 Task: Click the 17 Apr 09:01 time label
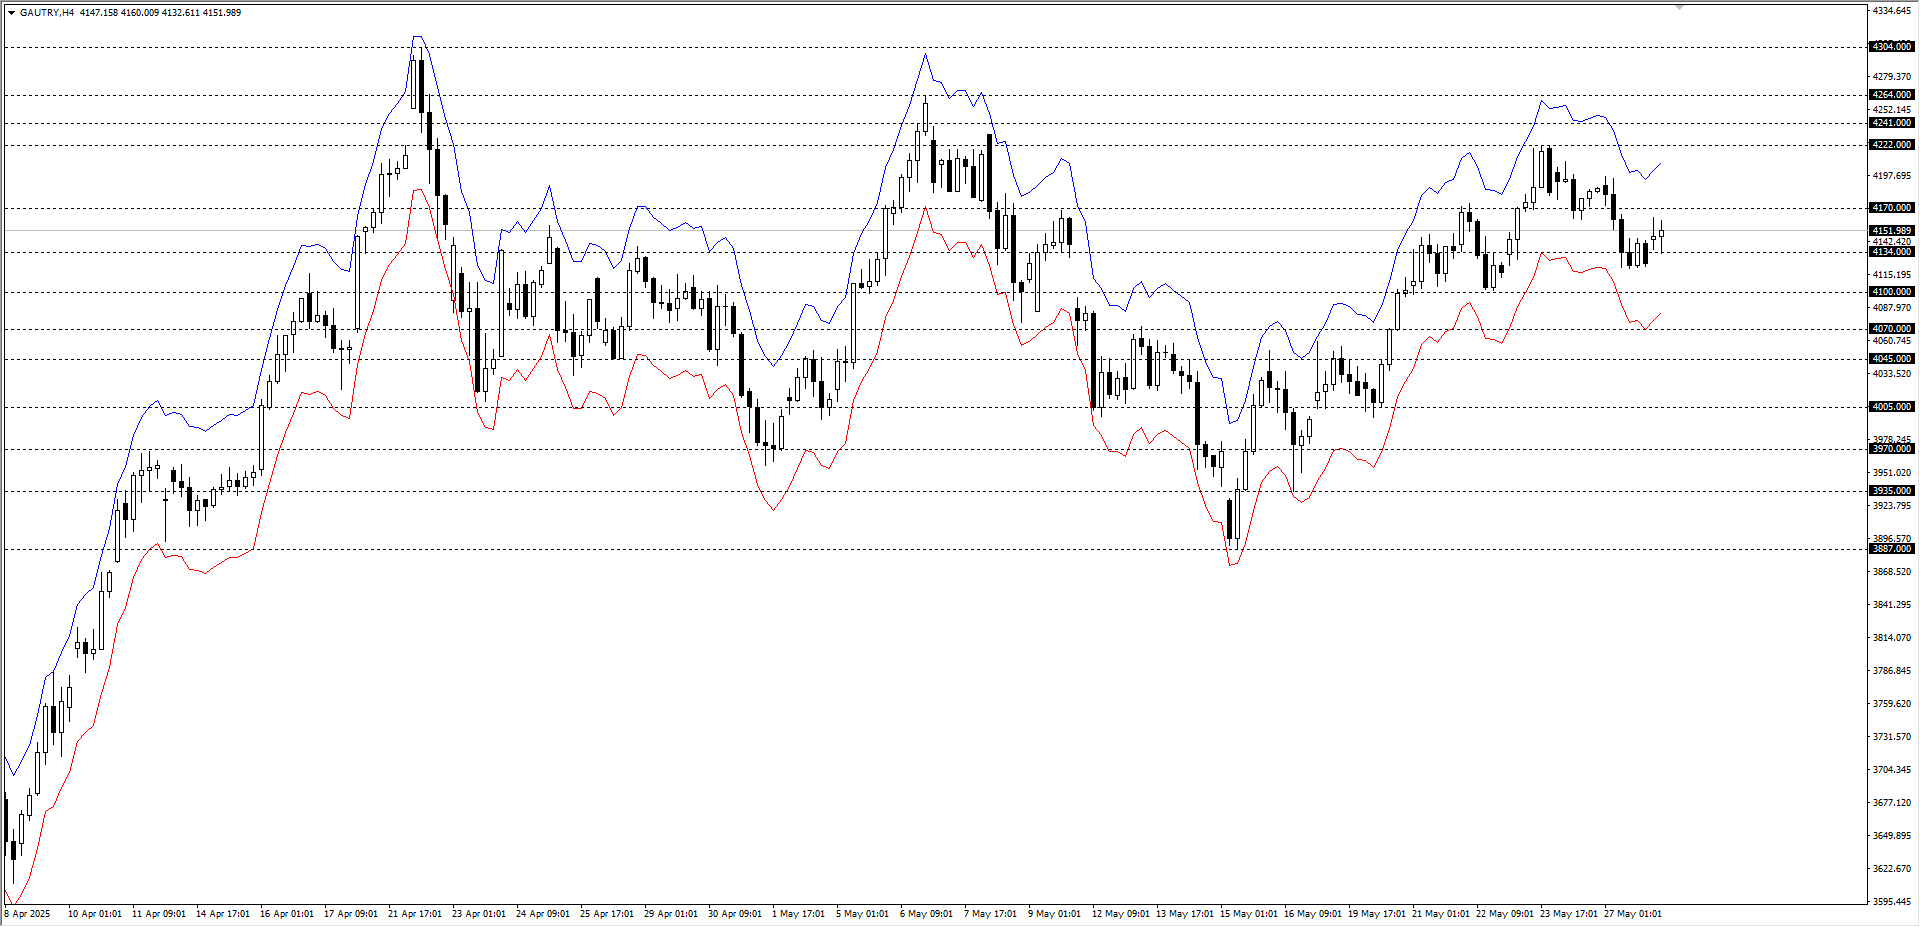(351, 914)
